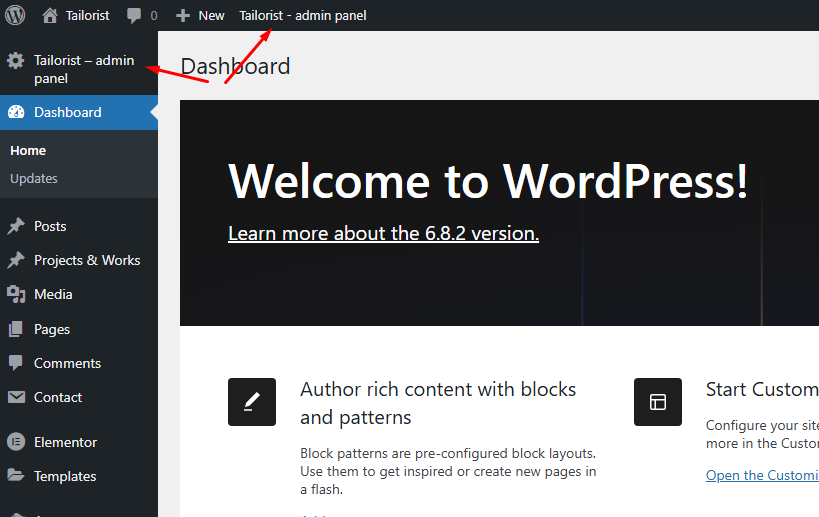Viewport: 819px width, 517px height.
Task: Open the Media menu
Action: [53, 294]
